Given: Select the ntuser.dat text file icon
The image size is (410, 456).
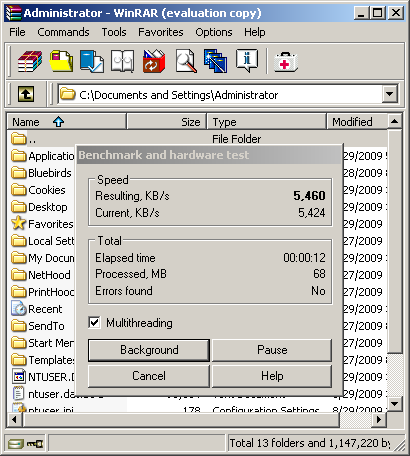Looking at the screenshot, I should pos(18,394).
